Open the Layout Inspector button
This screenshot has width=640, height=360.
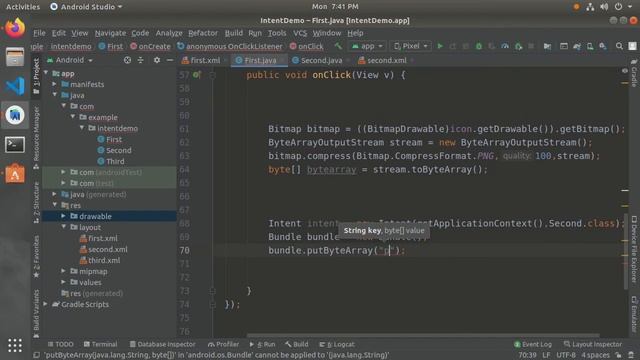click(593, 344)
